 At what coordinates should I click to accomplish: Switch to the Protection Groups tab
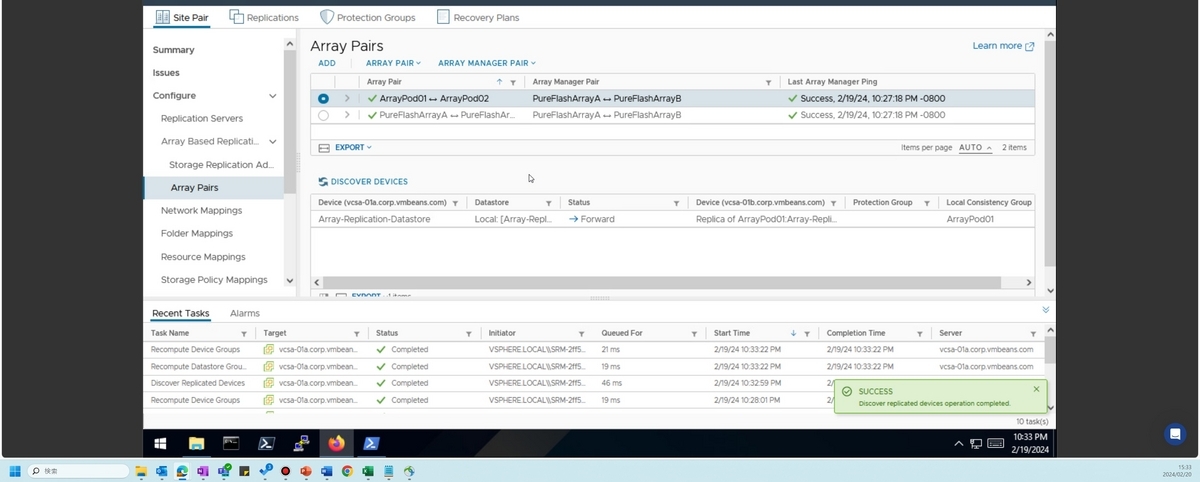click(x=367, y=17)
